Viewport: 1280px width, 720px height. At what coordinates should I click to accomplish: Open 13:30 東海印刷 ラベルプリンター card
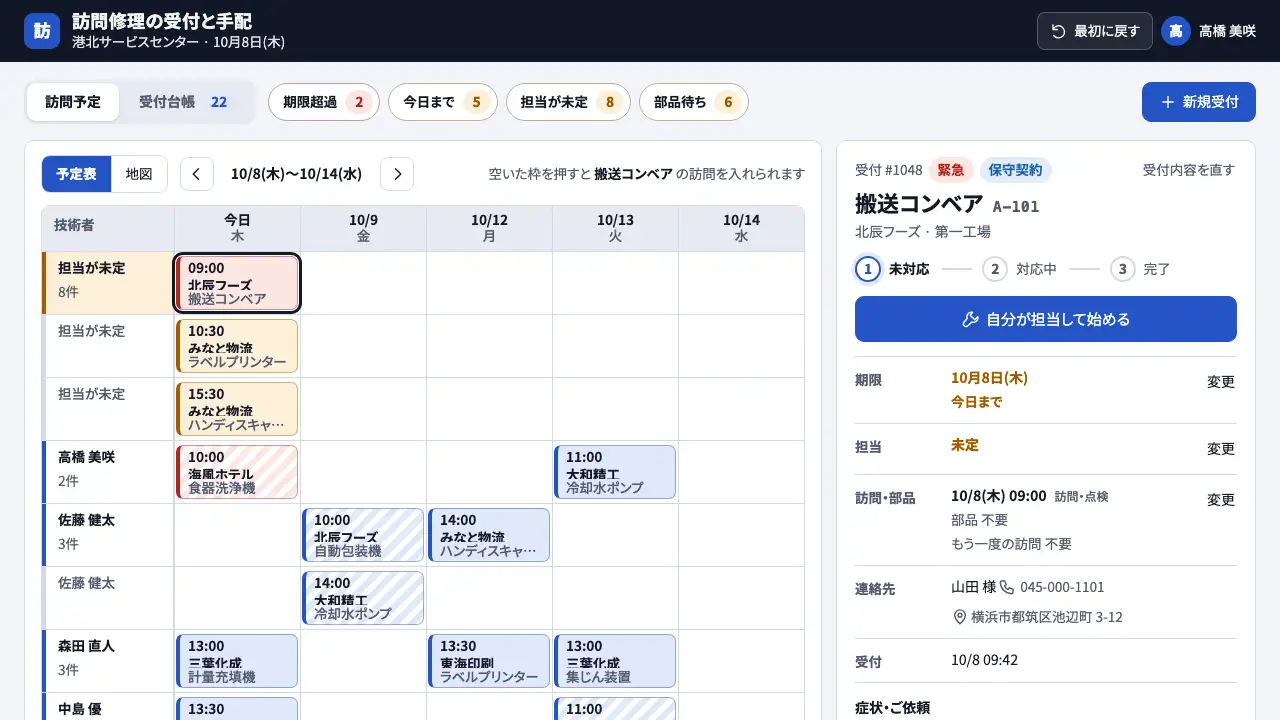click(489, 661)
